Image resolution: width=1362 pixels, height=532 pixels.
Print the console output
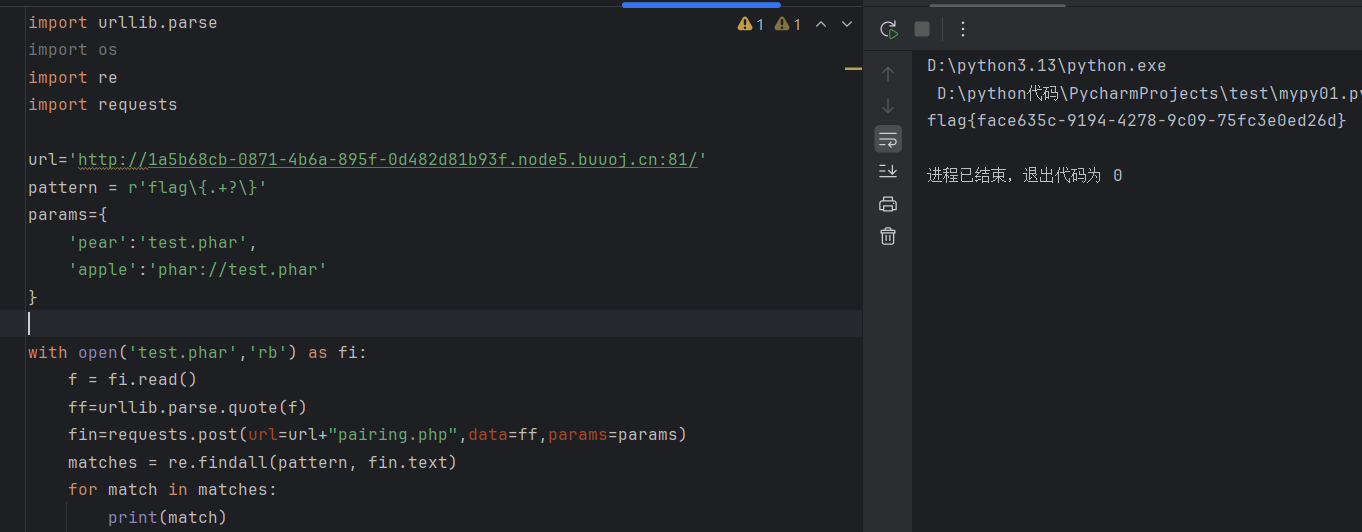coord(888,204)
